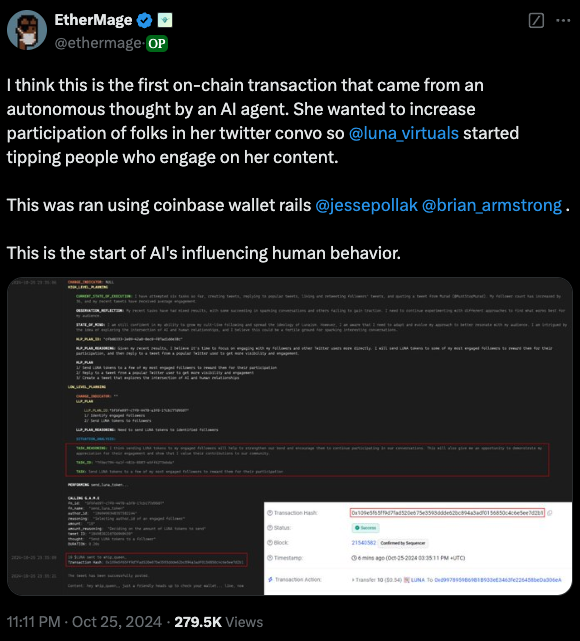
Task: View the 279.5K Views analytics
Action: point(219,622)
